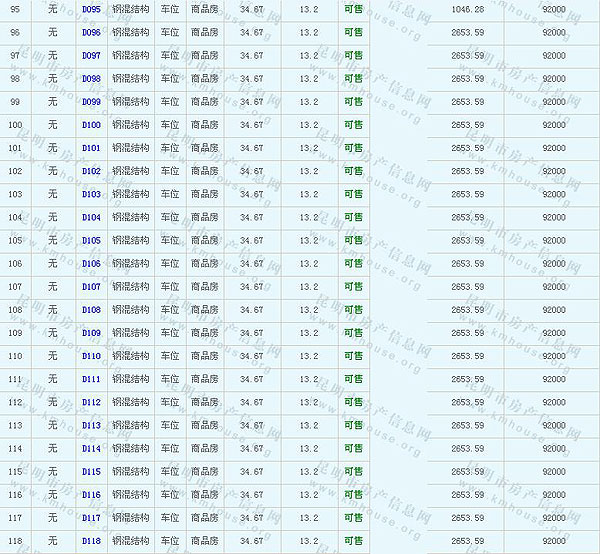
Task: Click the 1046.28 price cell
Action: point(467,9)
